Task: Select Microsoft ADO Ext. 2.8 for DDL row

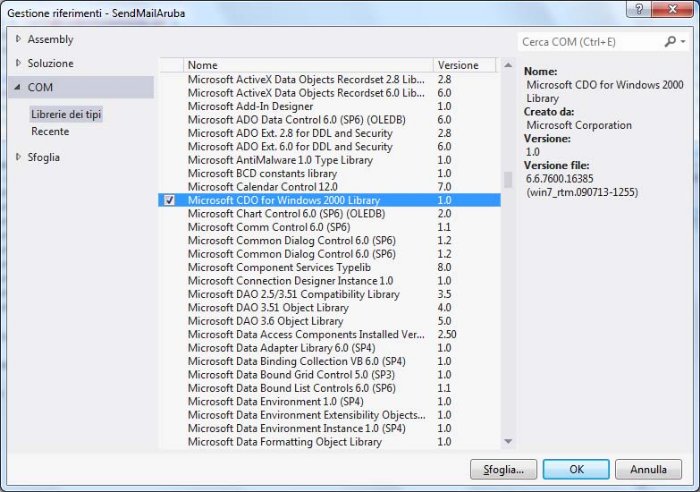Action: click(329, 133)
